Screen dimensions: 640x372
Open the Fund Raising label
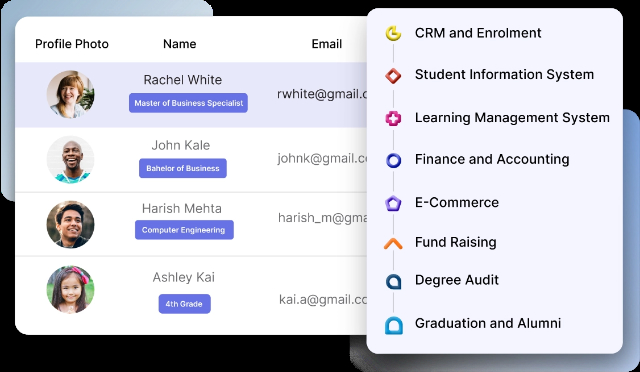pyautogui.click(x=456, y=242)
